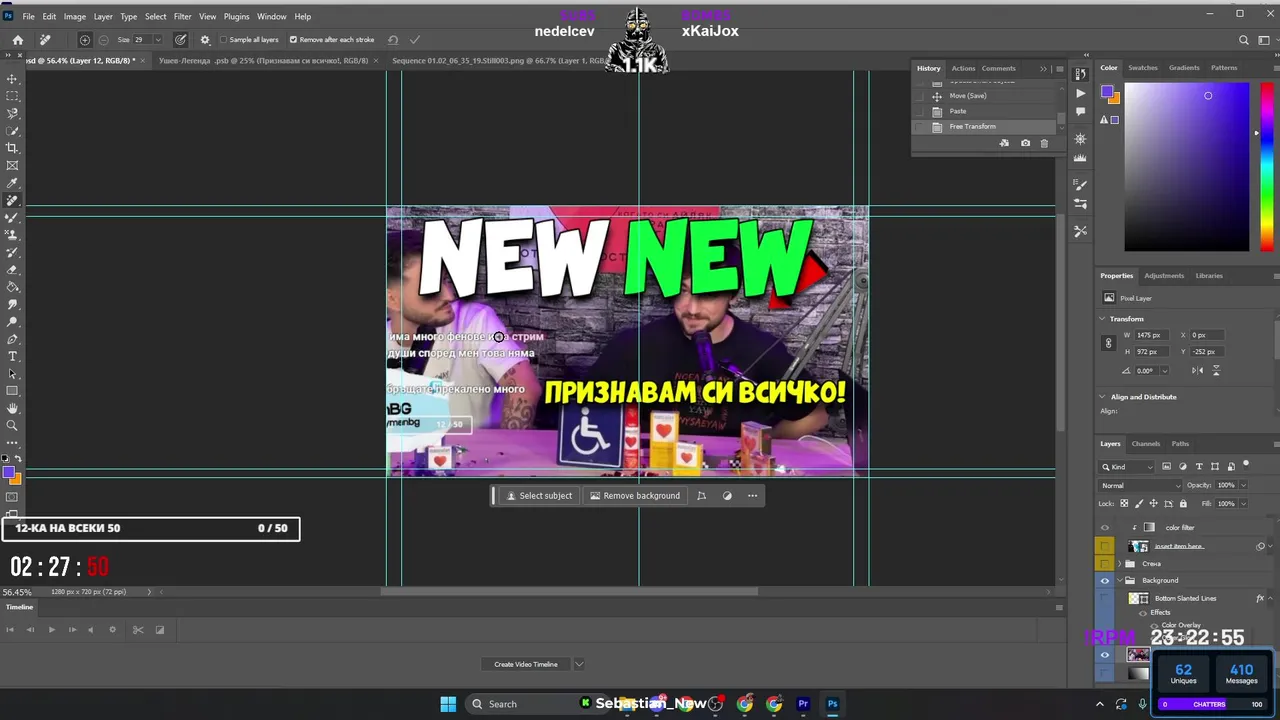Image resolution: width=1280 pixels, height=720 pixels.
Task: Select the Hand tool
Action: (12, 408)
